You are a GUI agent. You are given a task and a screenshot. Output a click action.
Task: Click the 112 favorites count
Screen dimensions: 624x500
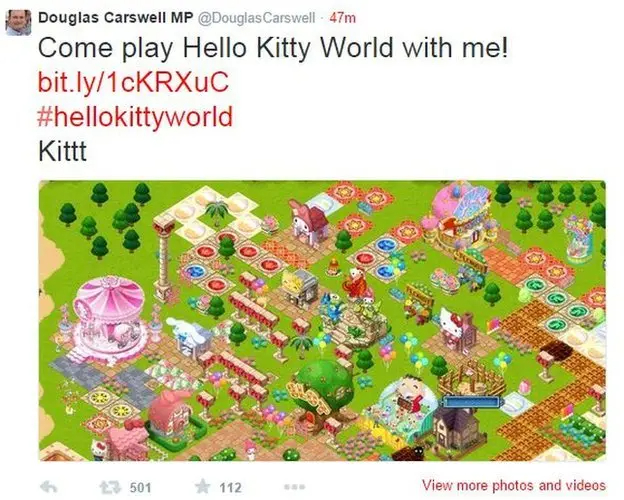coord(230,487)
